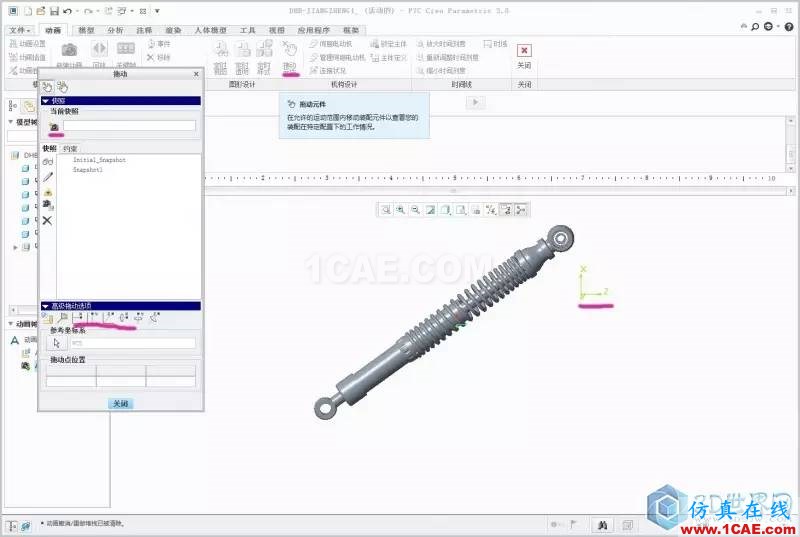Switch to the 注释 ribbon tab
The width and height of the screenshot is (800, 537).
pos(144,31)
